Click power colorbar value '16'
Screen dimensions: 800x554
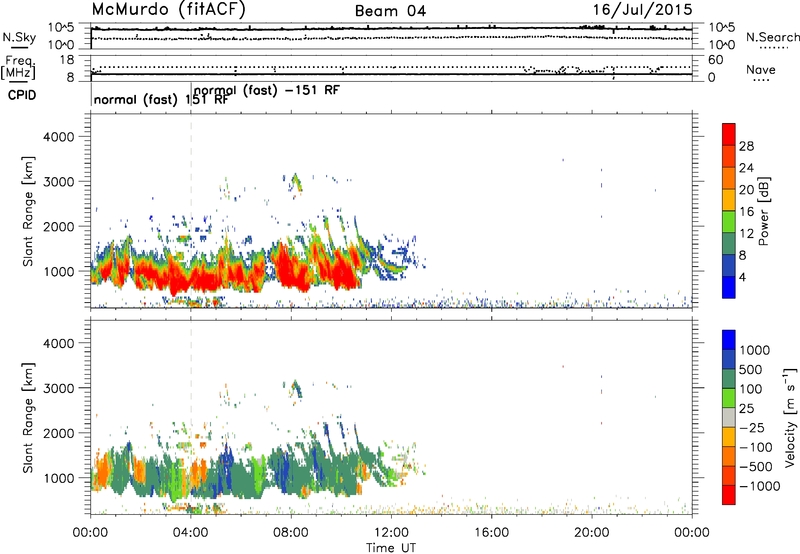pos(746,212)
